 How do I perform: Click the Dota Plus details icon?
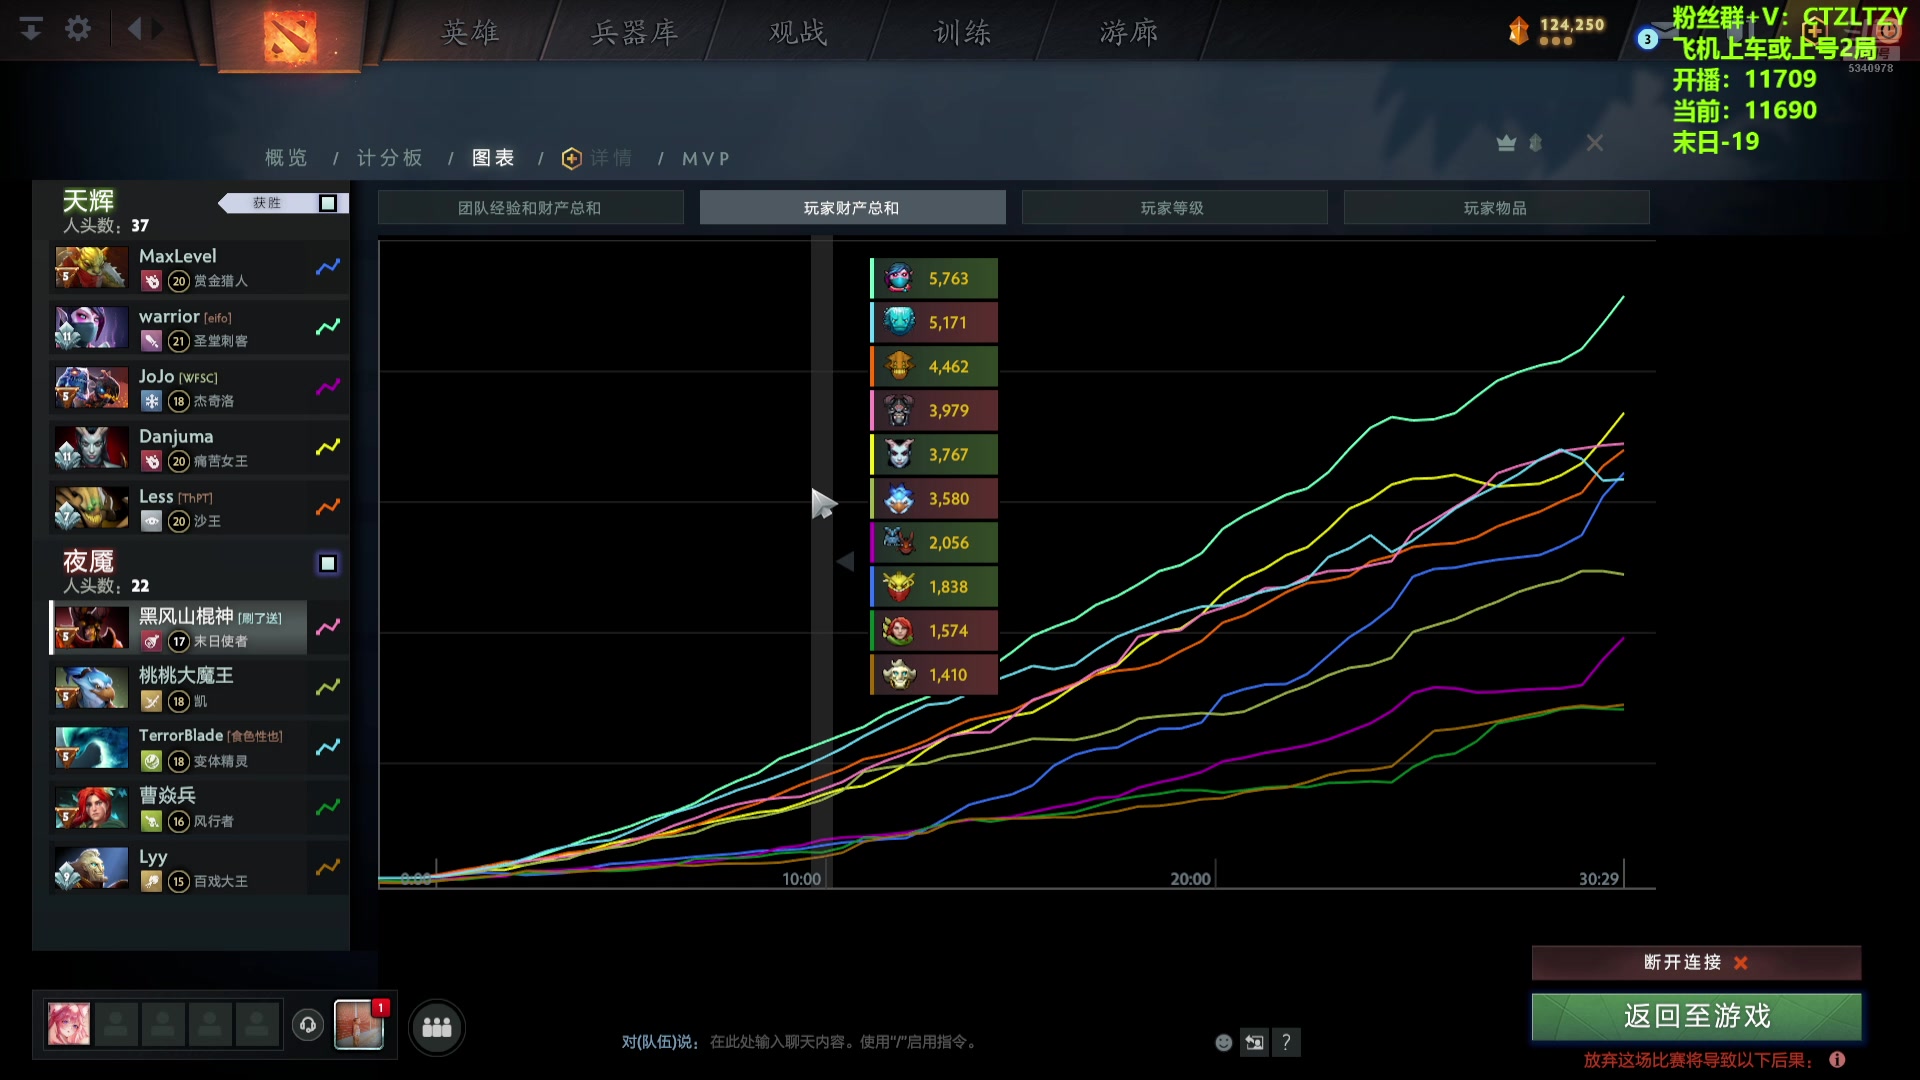[x=572, y=158]
